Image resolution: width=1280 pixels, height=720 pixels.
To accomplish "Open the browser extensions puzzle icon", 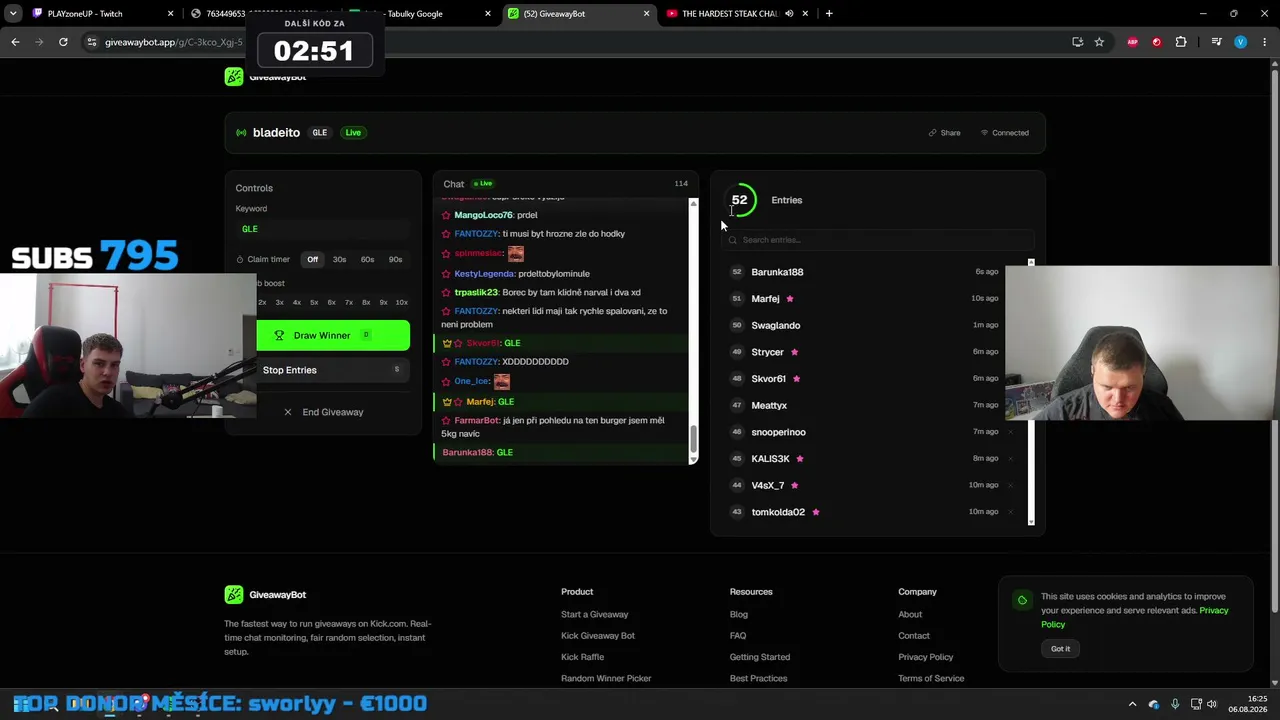I will (1181, 42).
